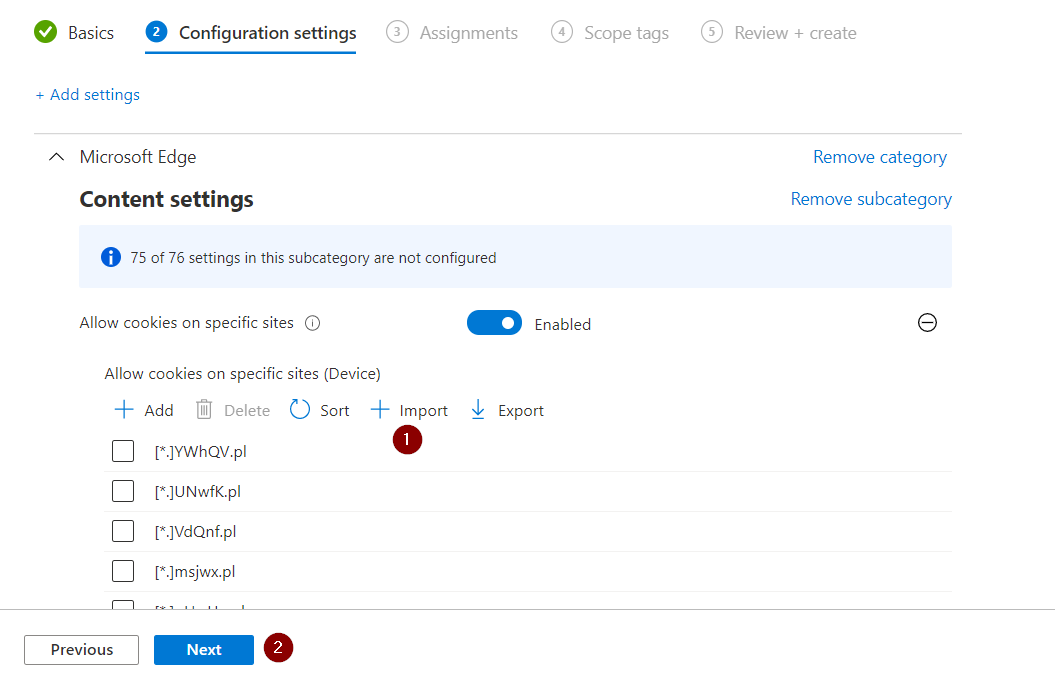
Task: Check the [*.]YWhQV.pl checkbox
Action: pos(123,451)
